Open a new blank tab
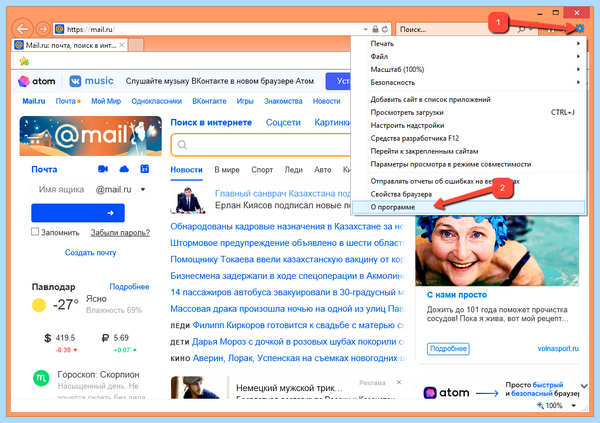Viewport: 600px width, 423px height. coord(136,45)
